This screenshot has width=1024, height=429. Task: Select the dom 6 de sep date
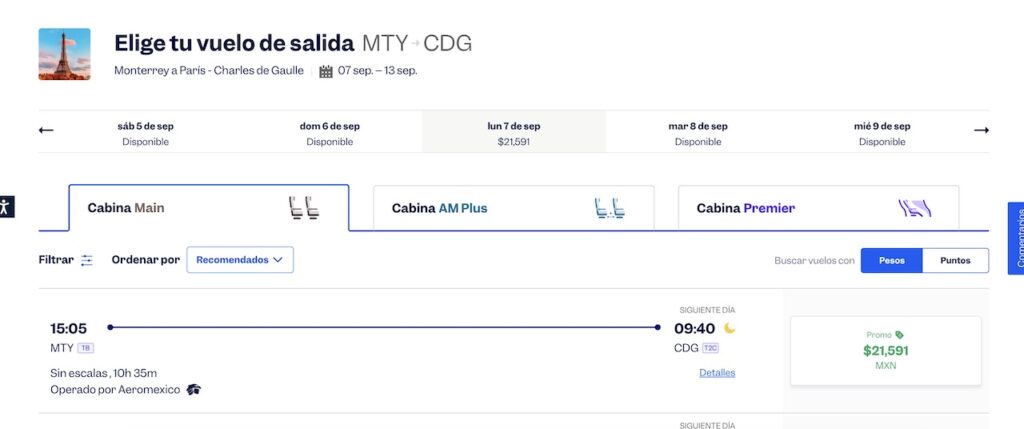coord(330,133)
